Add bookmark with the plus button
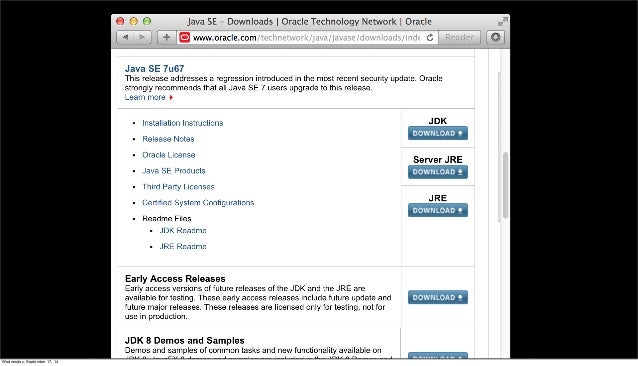 pyautogui.click(x=166, y=37)
